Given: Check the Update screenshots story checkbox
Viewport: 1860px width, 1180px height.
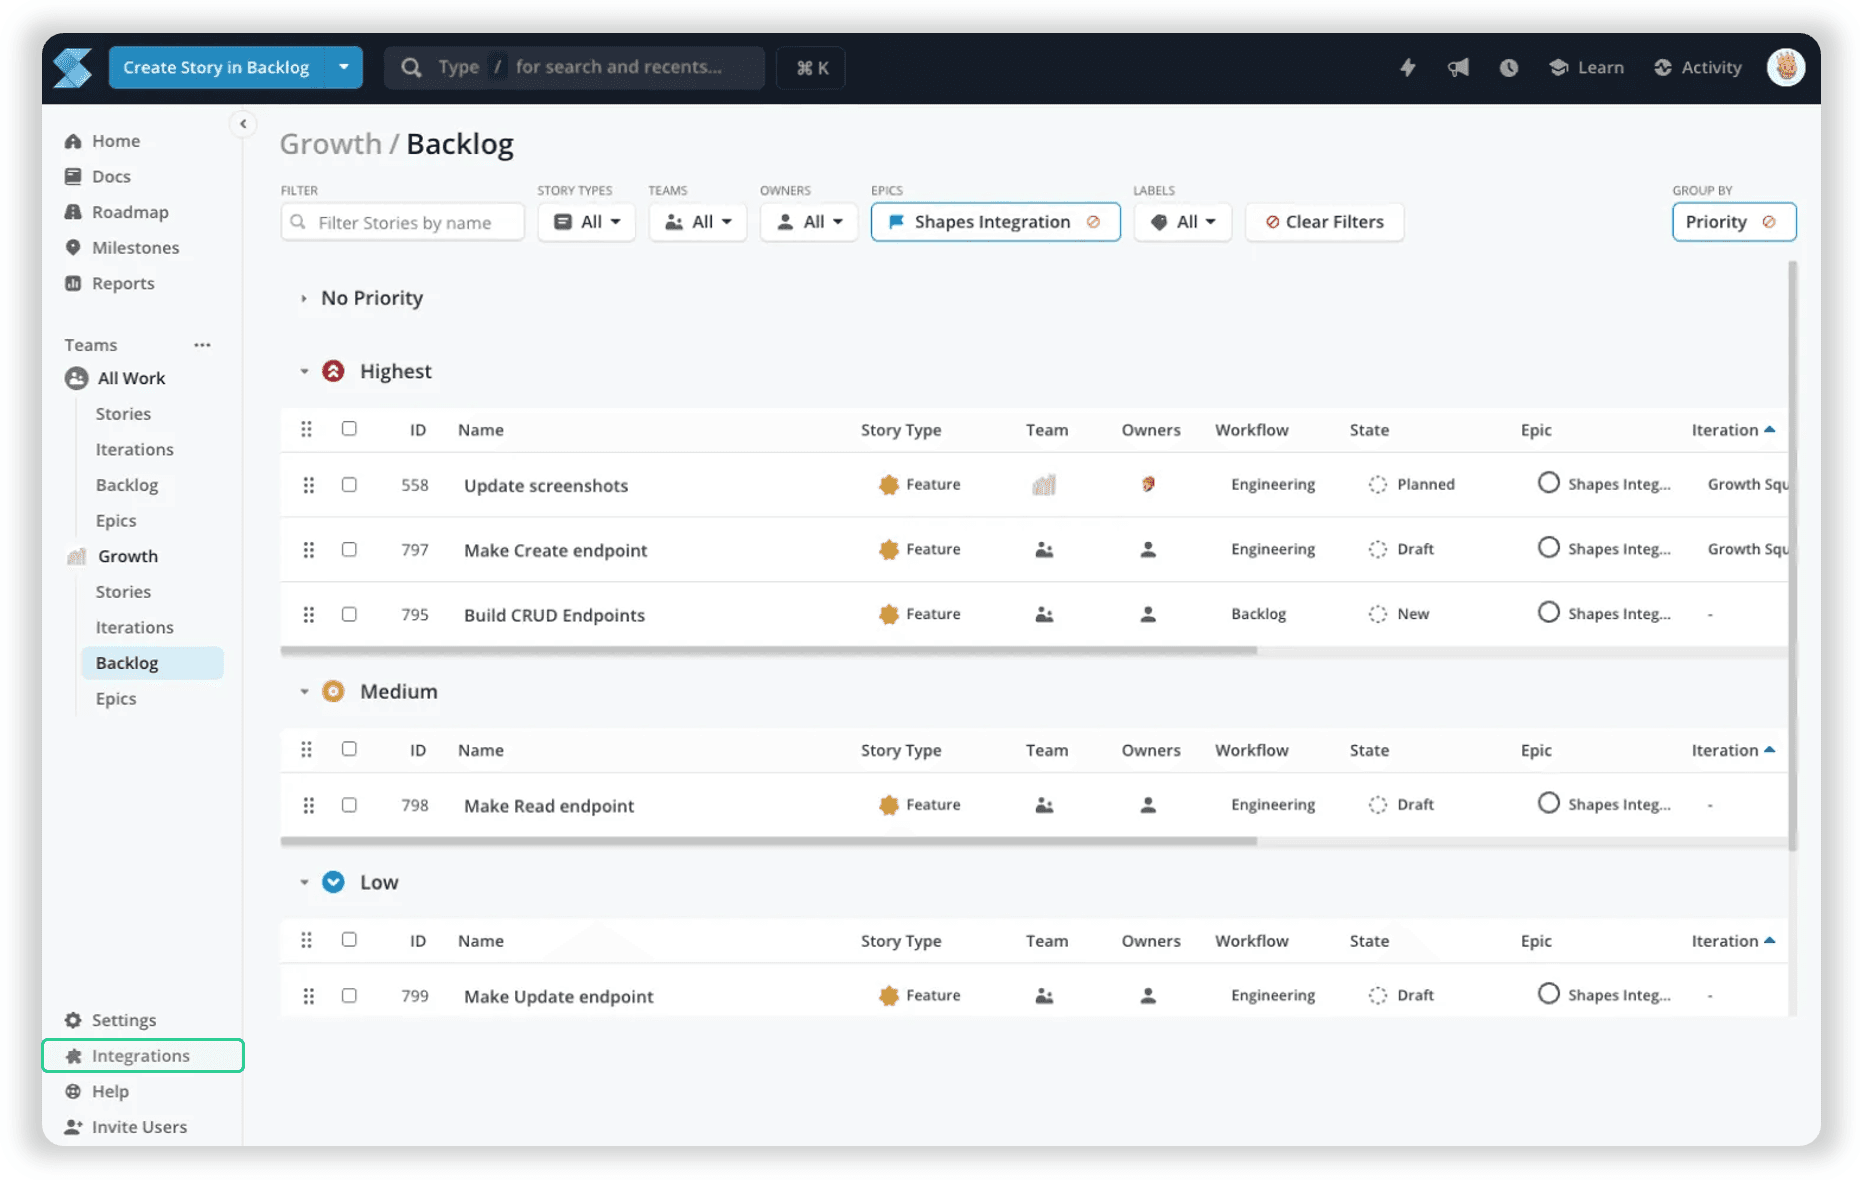Looking at the screenshot, I should [x=349, y=485].
